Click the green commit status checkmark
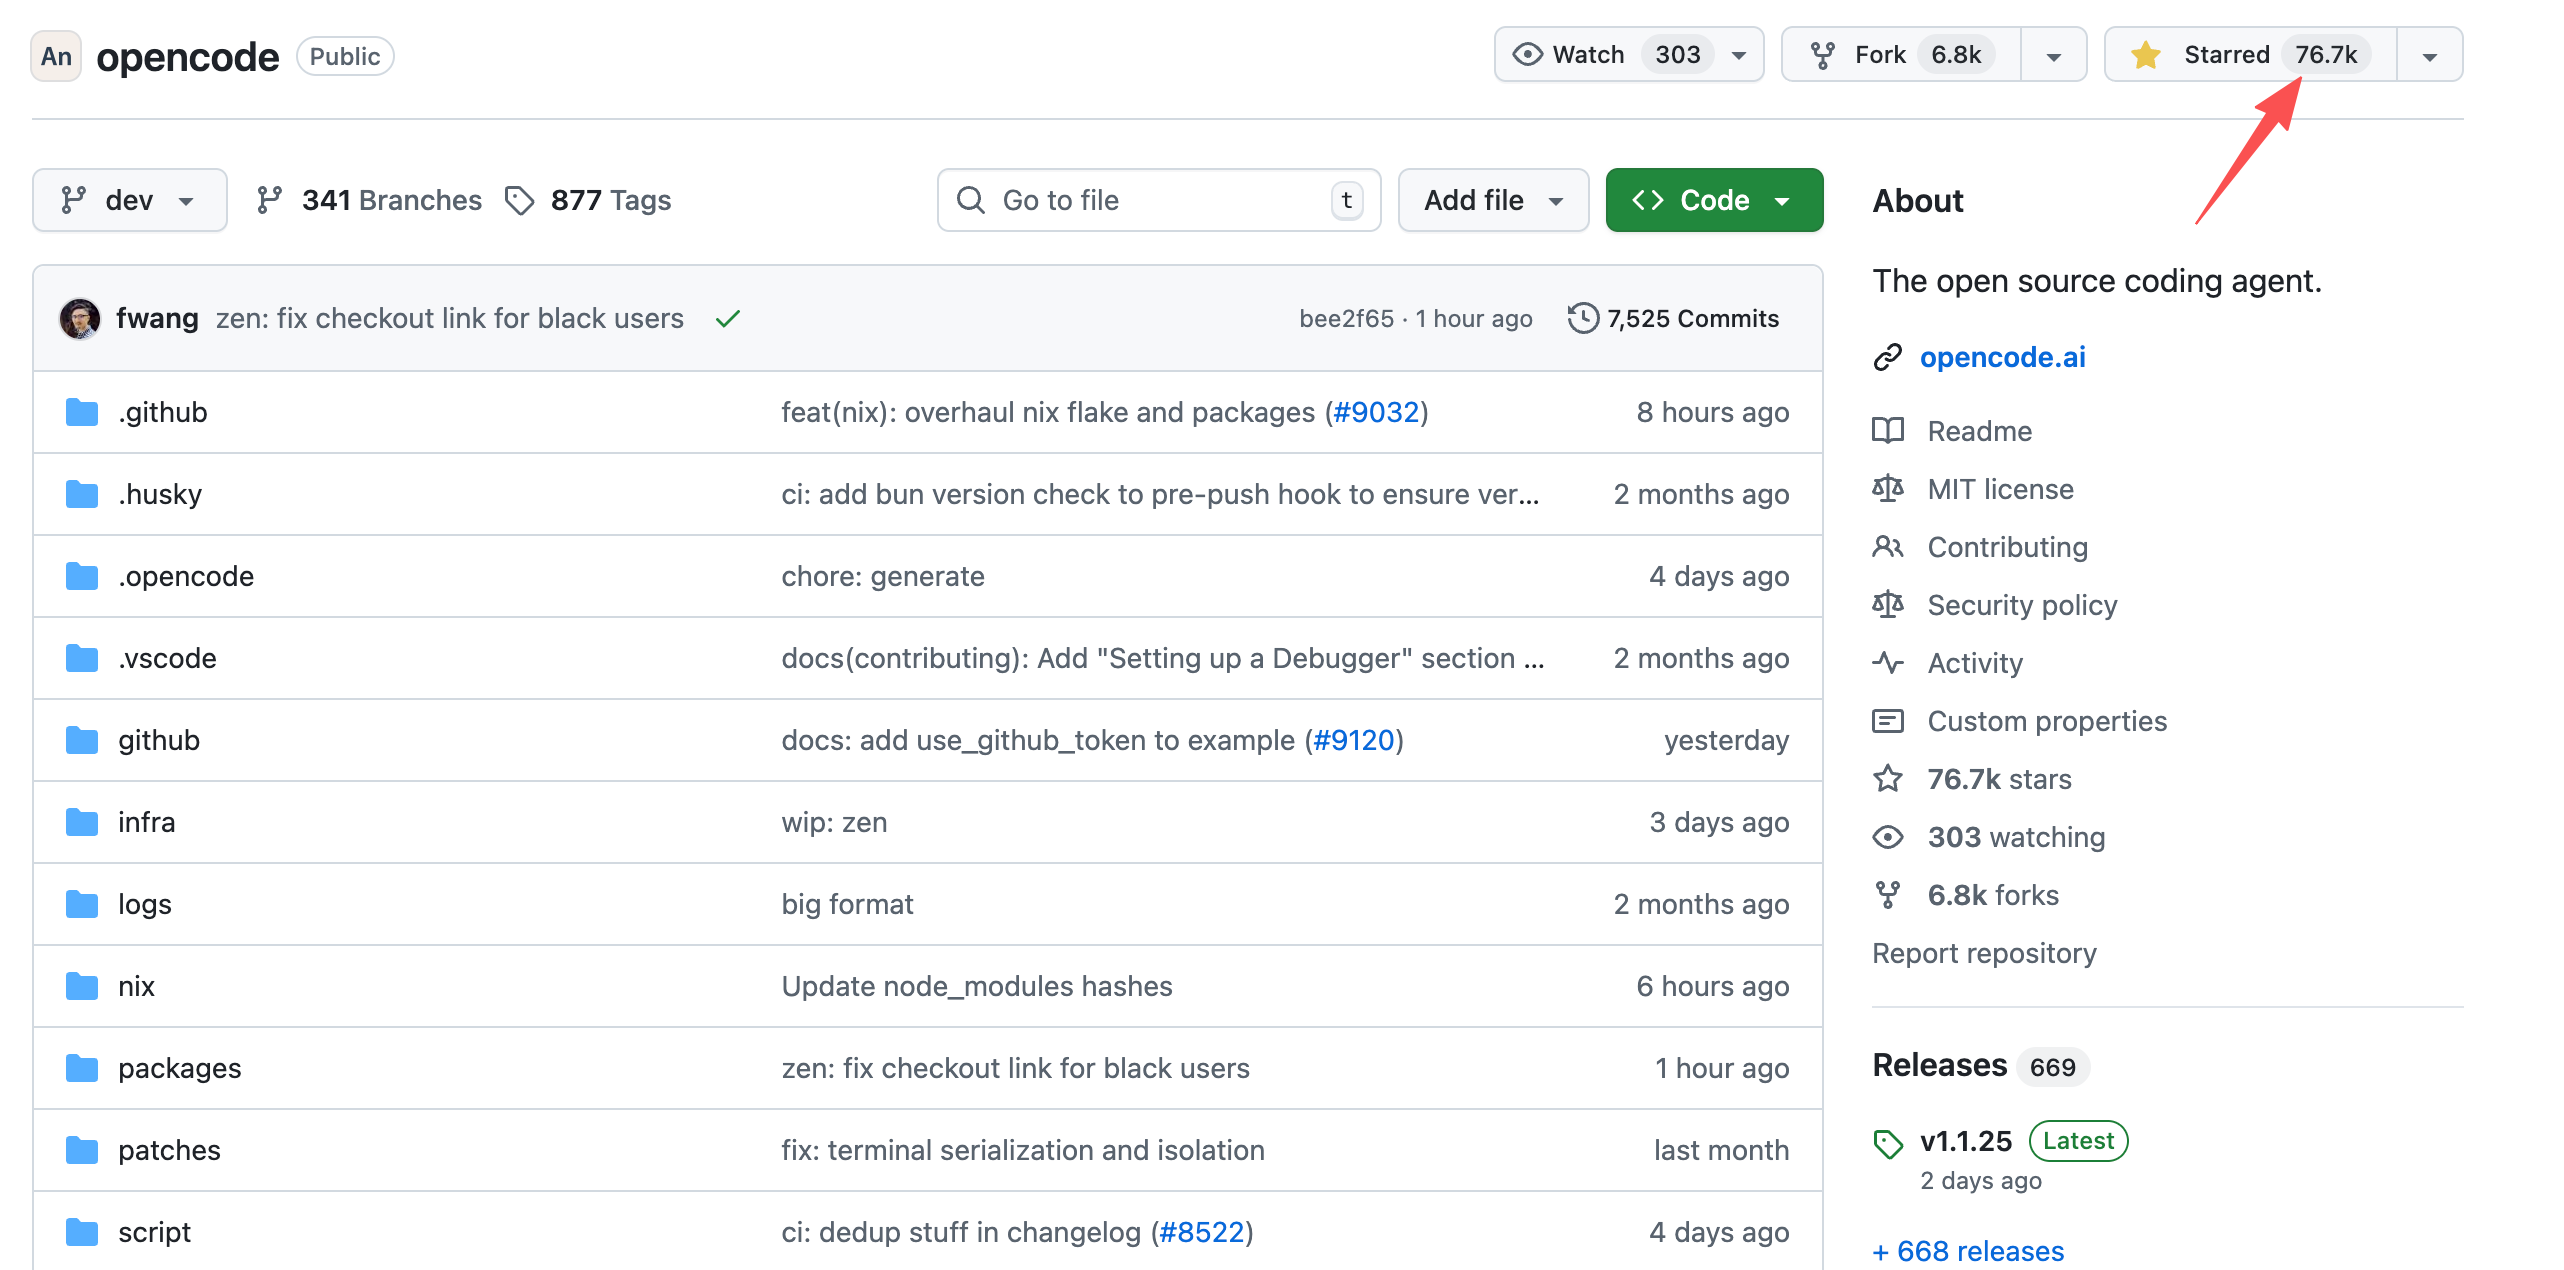The image size is (2564, 1270). pos(728,318)
